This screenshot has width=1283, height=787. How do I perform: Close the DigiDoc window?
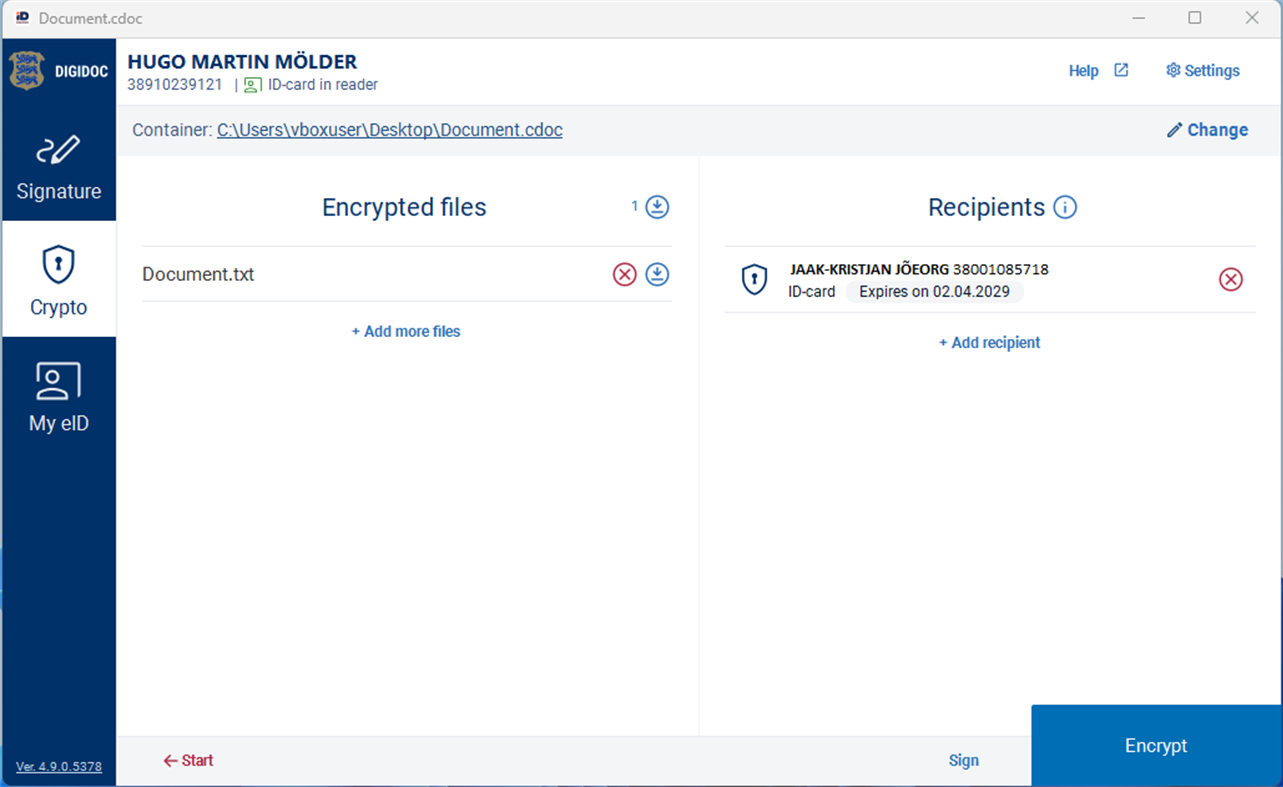click(x=1252, y=18)
